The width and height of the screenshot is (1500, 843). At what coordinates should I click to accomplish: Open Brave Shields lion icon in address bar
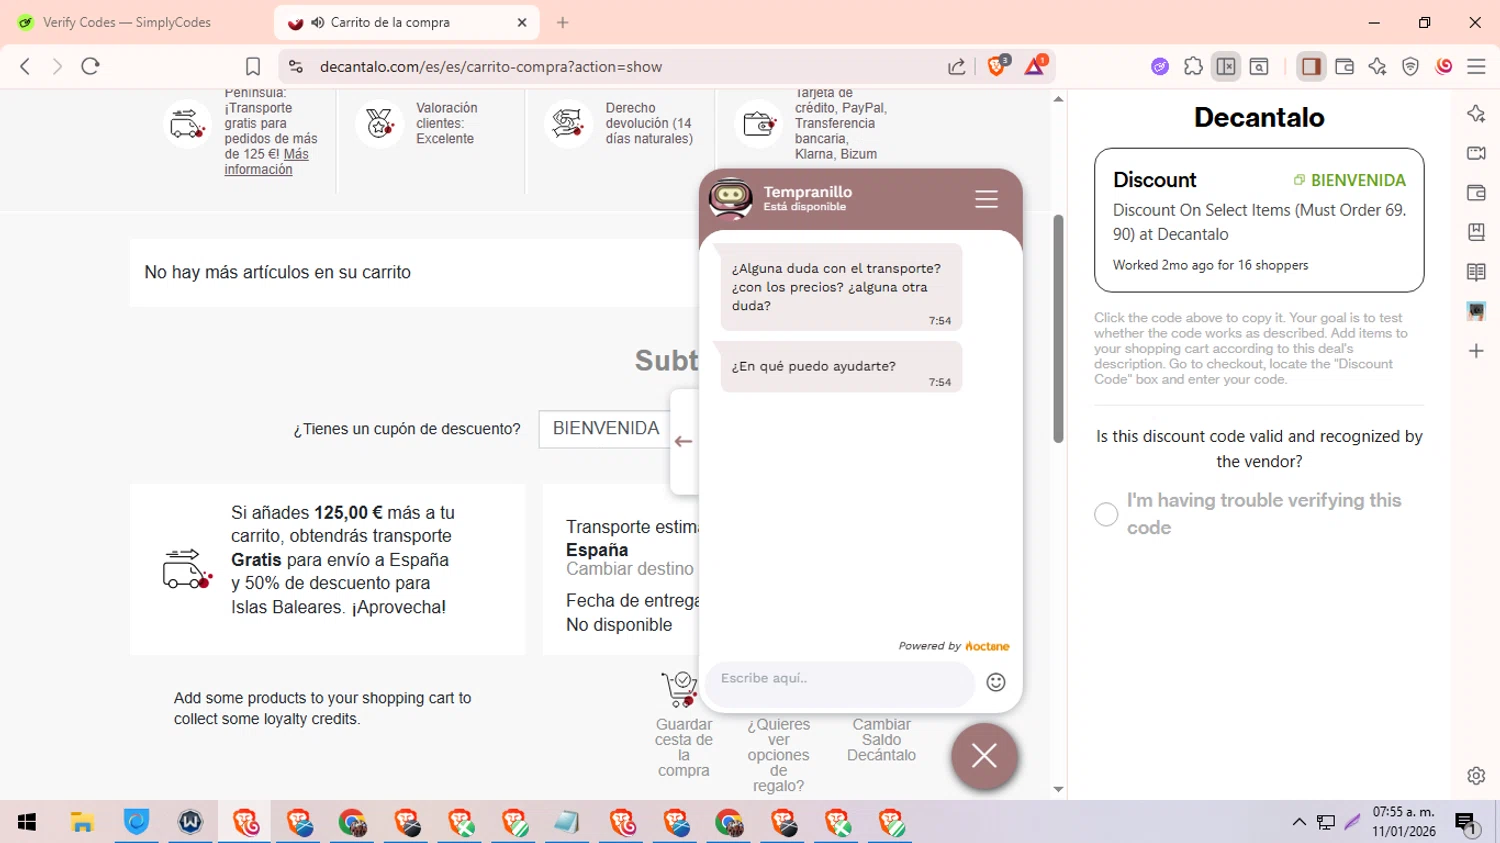point(997,66)
